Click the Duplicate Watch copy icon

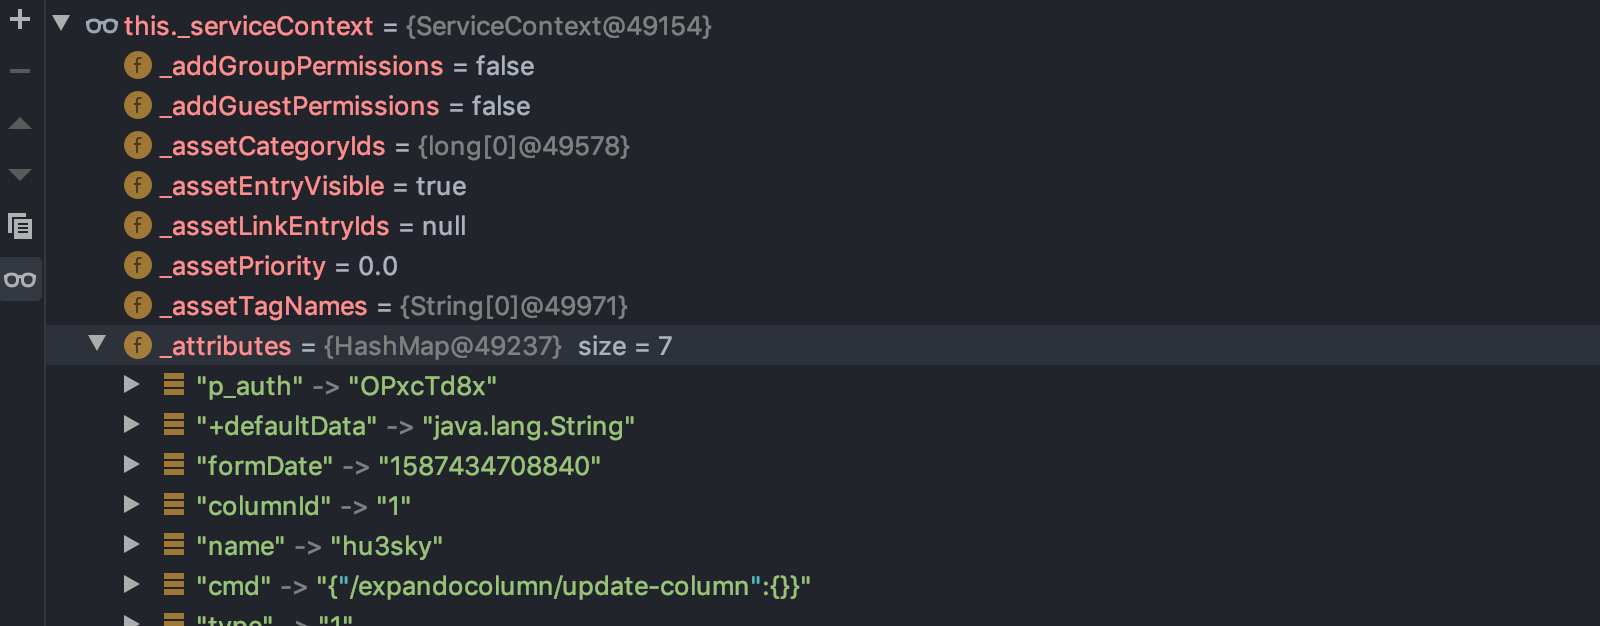pos(20,227)
